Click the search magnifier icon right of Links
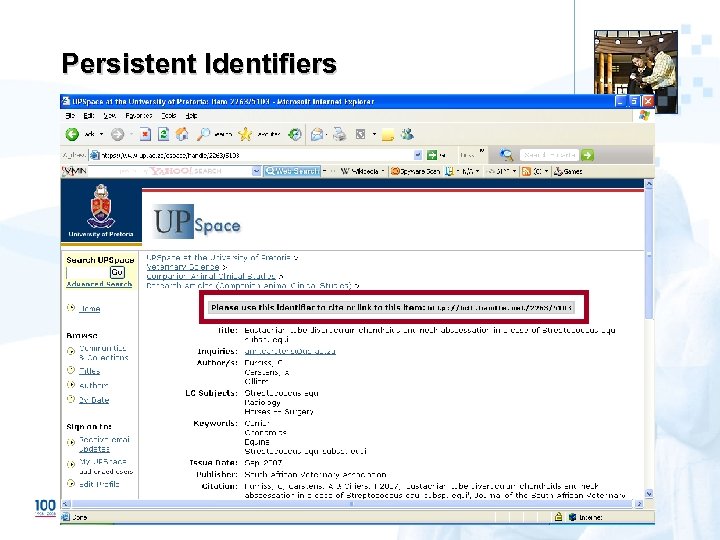720x540 pixels. 506,155
